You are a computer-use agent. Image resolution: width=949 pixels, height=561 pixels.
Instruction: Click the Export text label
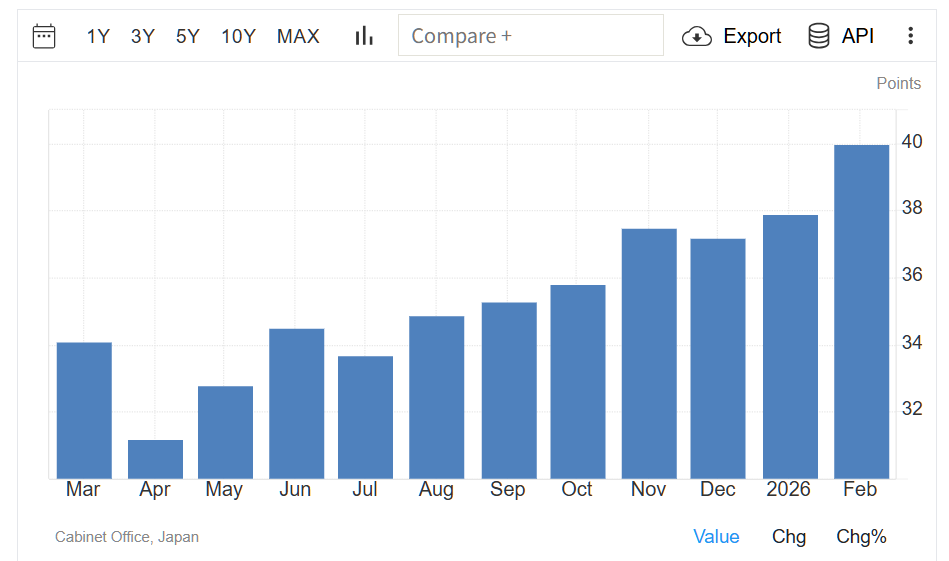(x=752, y=36)
